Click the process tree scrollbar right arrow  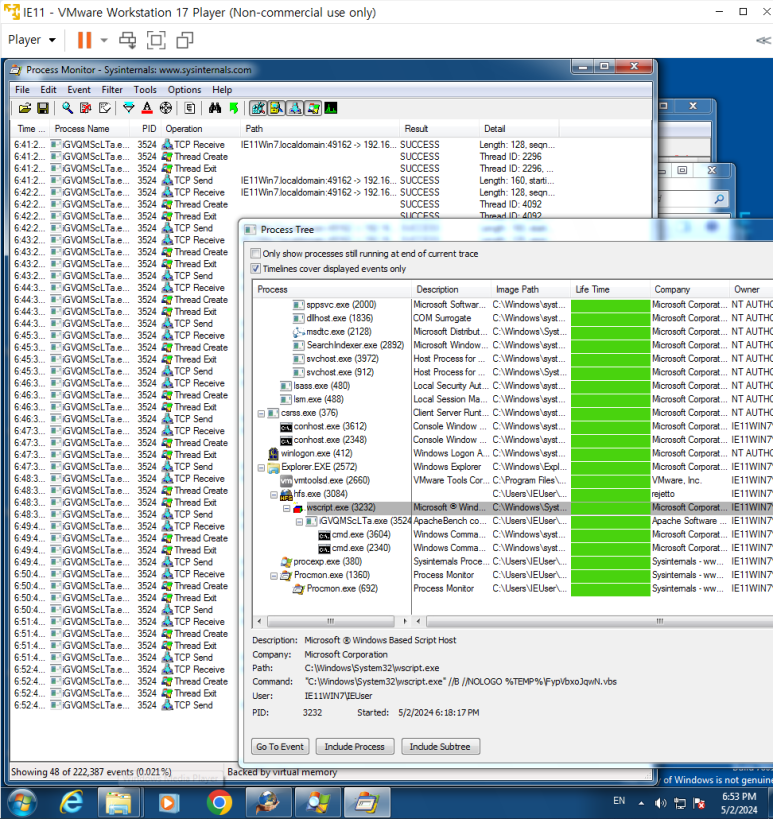(405, 621)
